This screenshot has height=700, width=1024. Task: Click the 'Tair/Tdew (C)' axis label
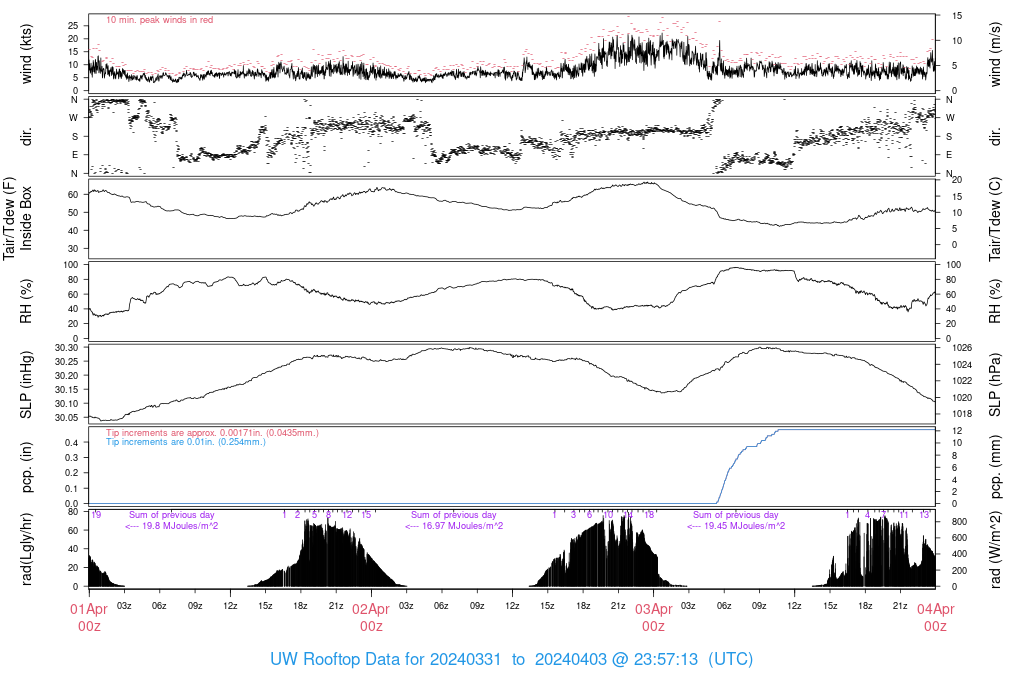click(x=995, y=219)
